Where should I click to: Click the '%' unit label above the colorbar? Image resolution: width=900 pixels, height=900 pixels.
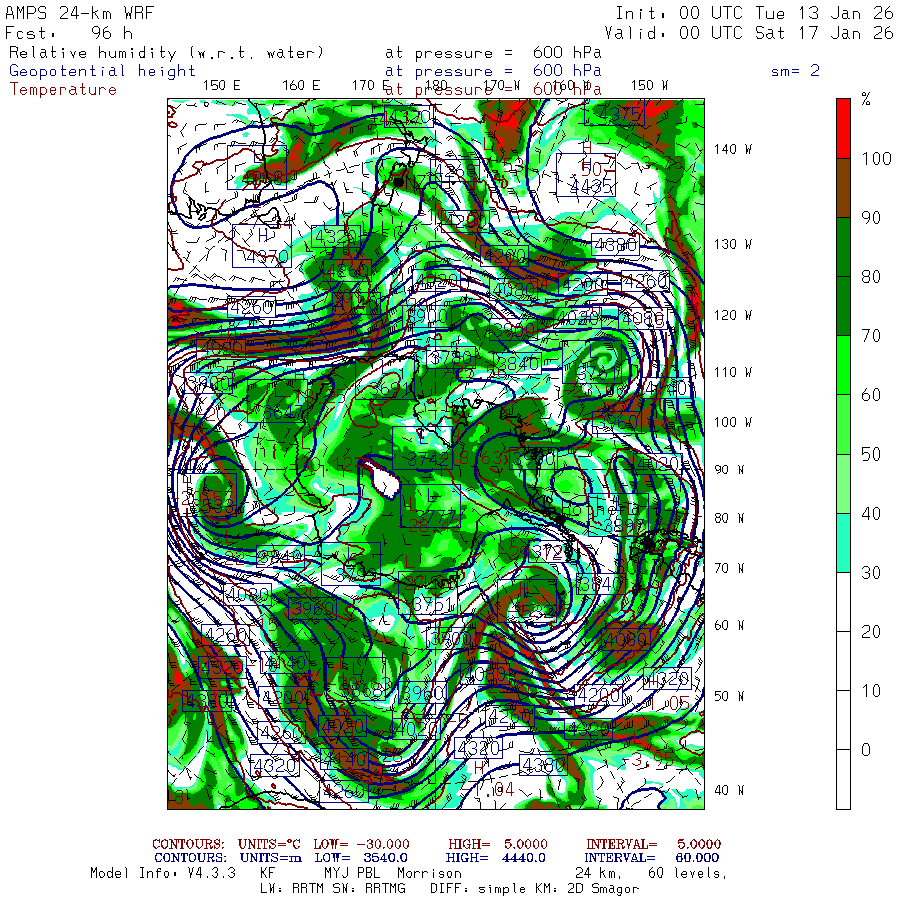pyautogui.click(x=866, y=100)
